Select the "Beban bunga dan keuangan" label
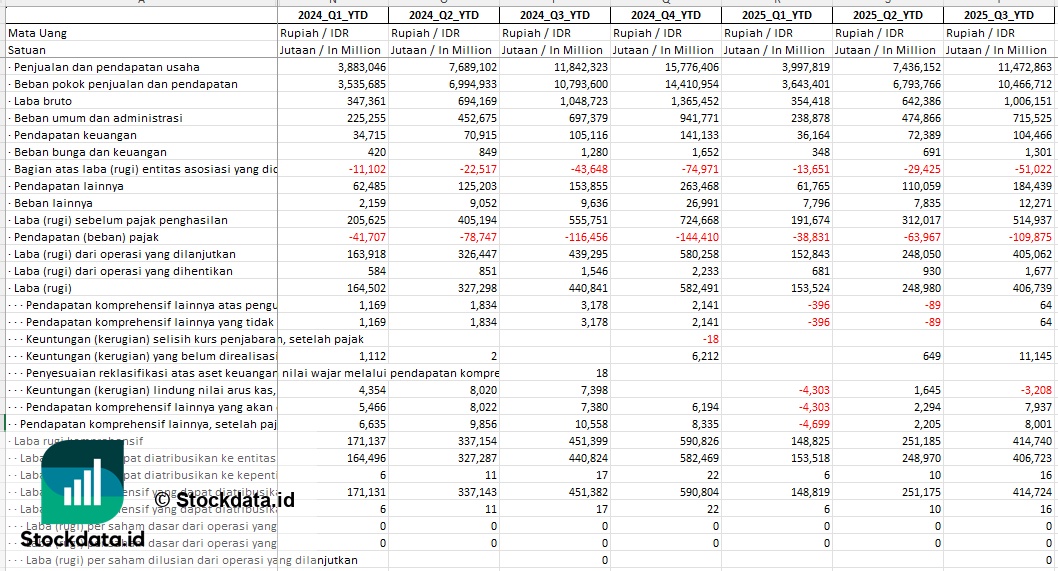1058x571 pixels. (90, 152)
